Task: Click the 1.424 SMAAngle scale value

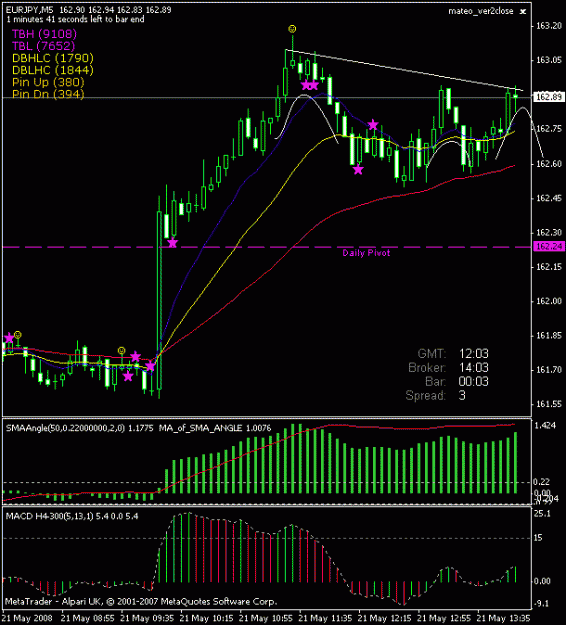Action: (545, 426)
